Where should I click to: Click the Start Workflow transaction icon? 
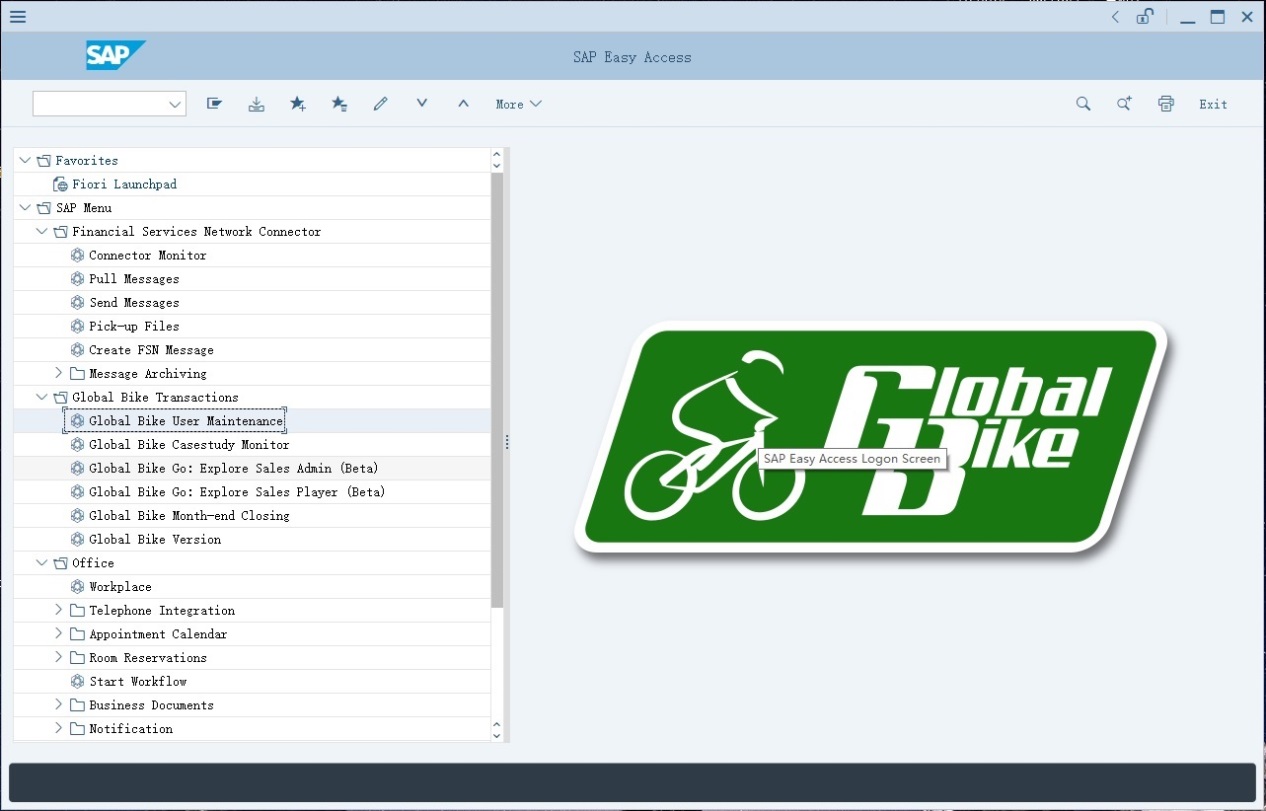pyautogui.click(x=78, y=681)
